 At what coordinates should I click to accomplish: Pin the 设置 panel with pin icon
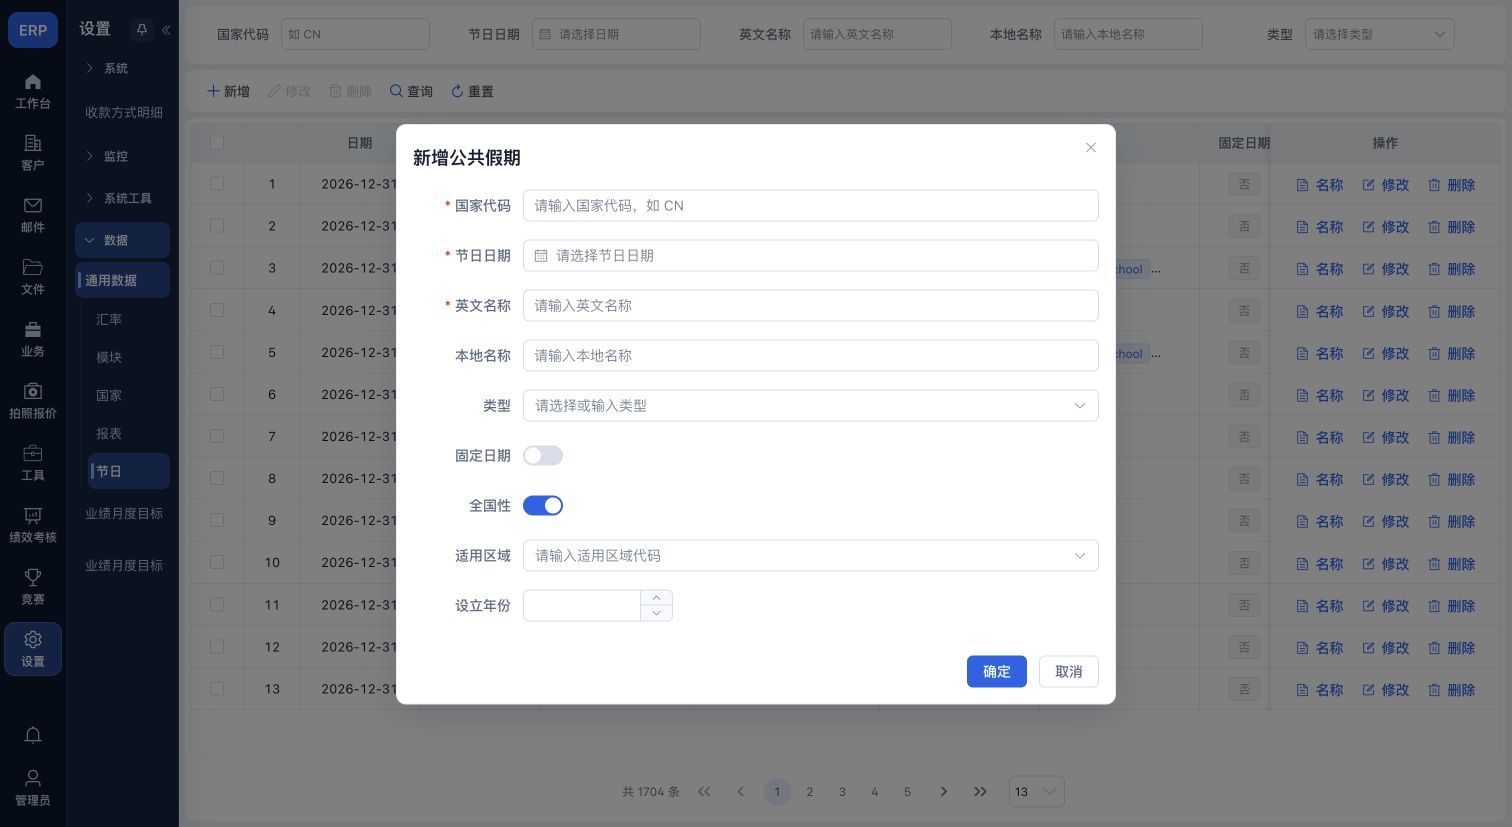pos(142,30)
